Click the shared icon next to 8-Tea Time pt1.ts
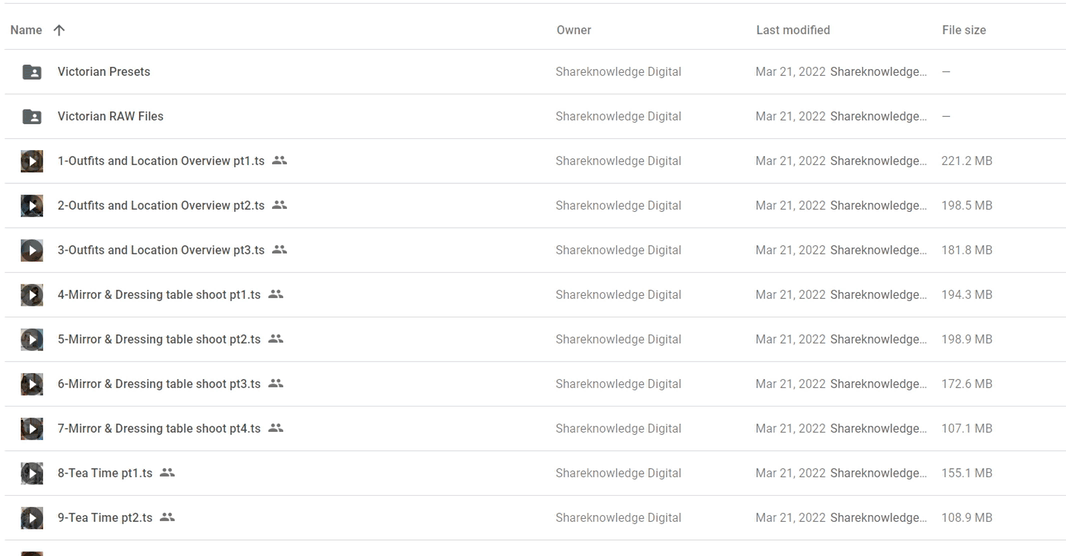The width and height of the screenshot is (1066, 556). pos(167,472)
